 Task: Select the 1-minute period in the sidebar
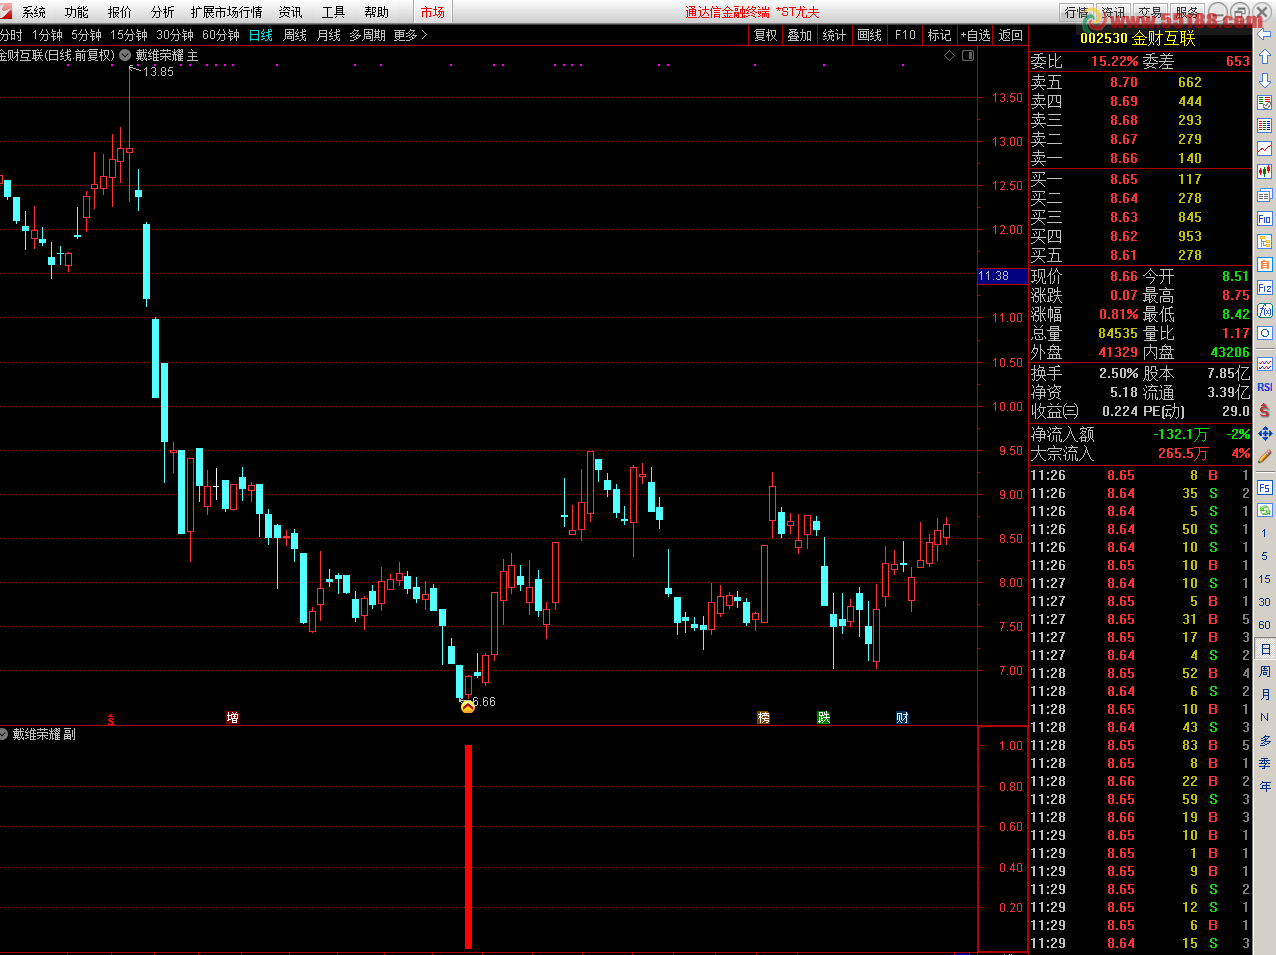(x=1264, y=534)
